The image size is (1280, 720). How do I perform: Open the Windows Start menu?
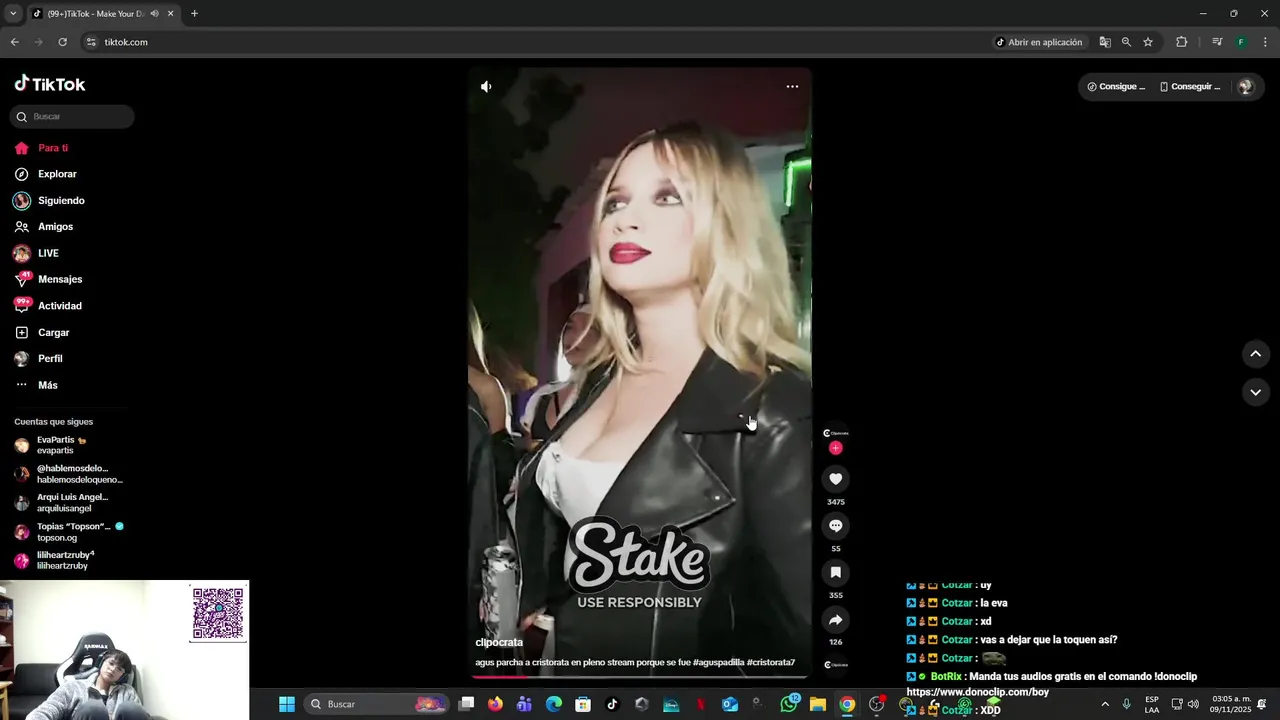coord(287,704)
